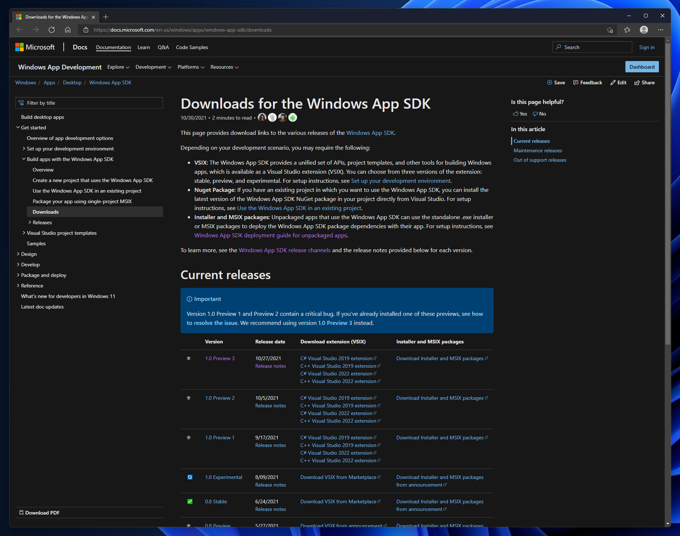Screen dimensions: 680x536
Task: Expand the Explore dropdown menu
Action: pyautogui.click(x=118, y=67)
